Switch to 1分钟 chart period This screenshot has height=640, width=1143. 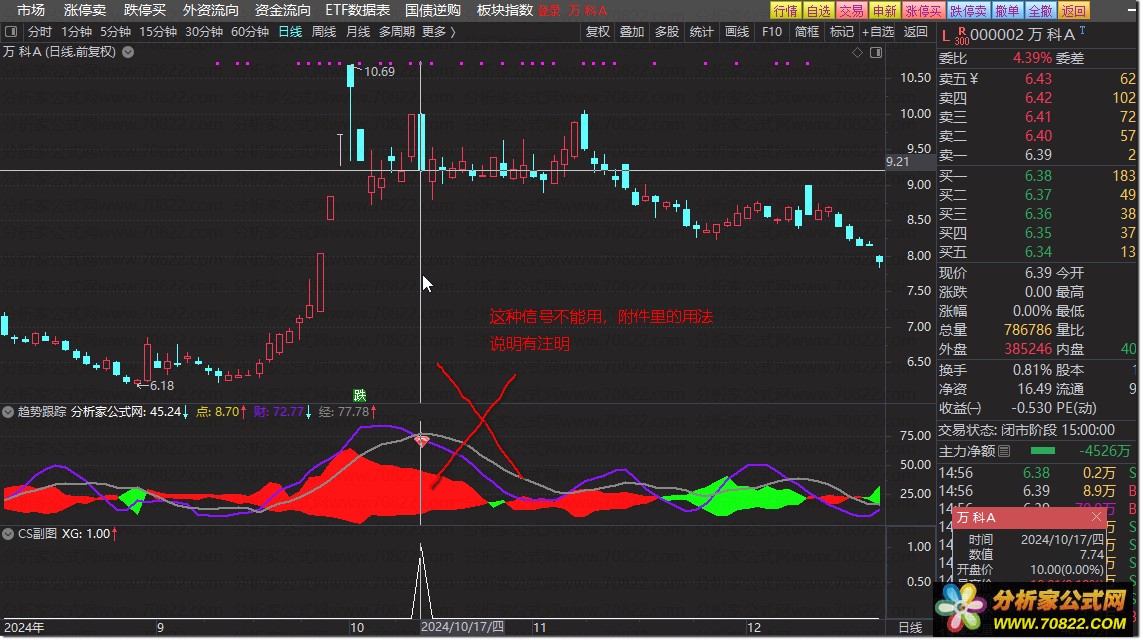(x=76, y=32)
